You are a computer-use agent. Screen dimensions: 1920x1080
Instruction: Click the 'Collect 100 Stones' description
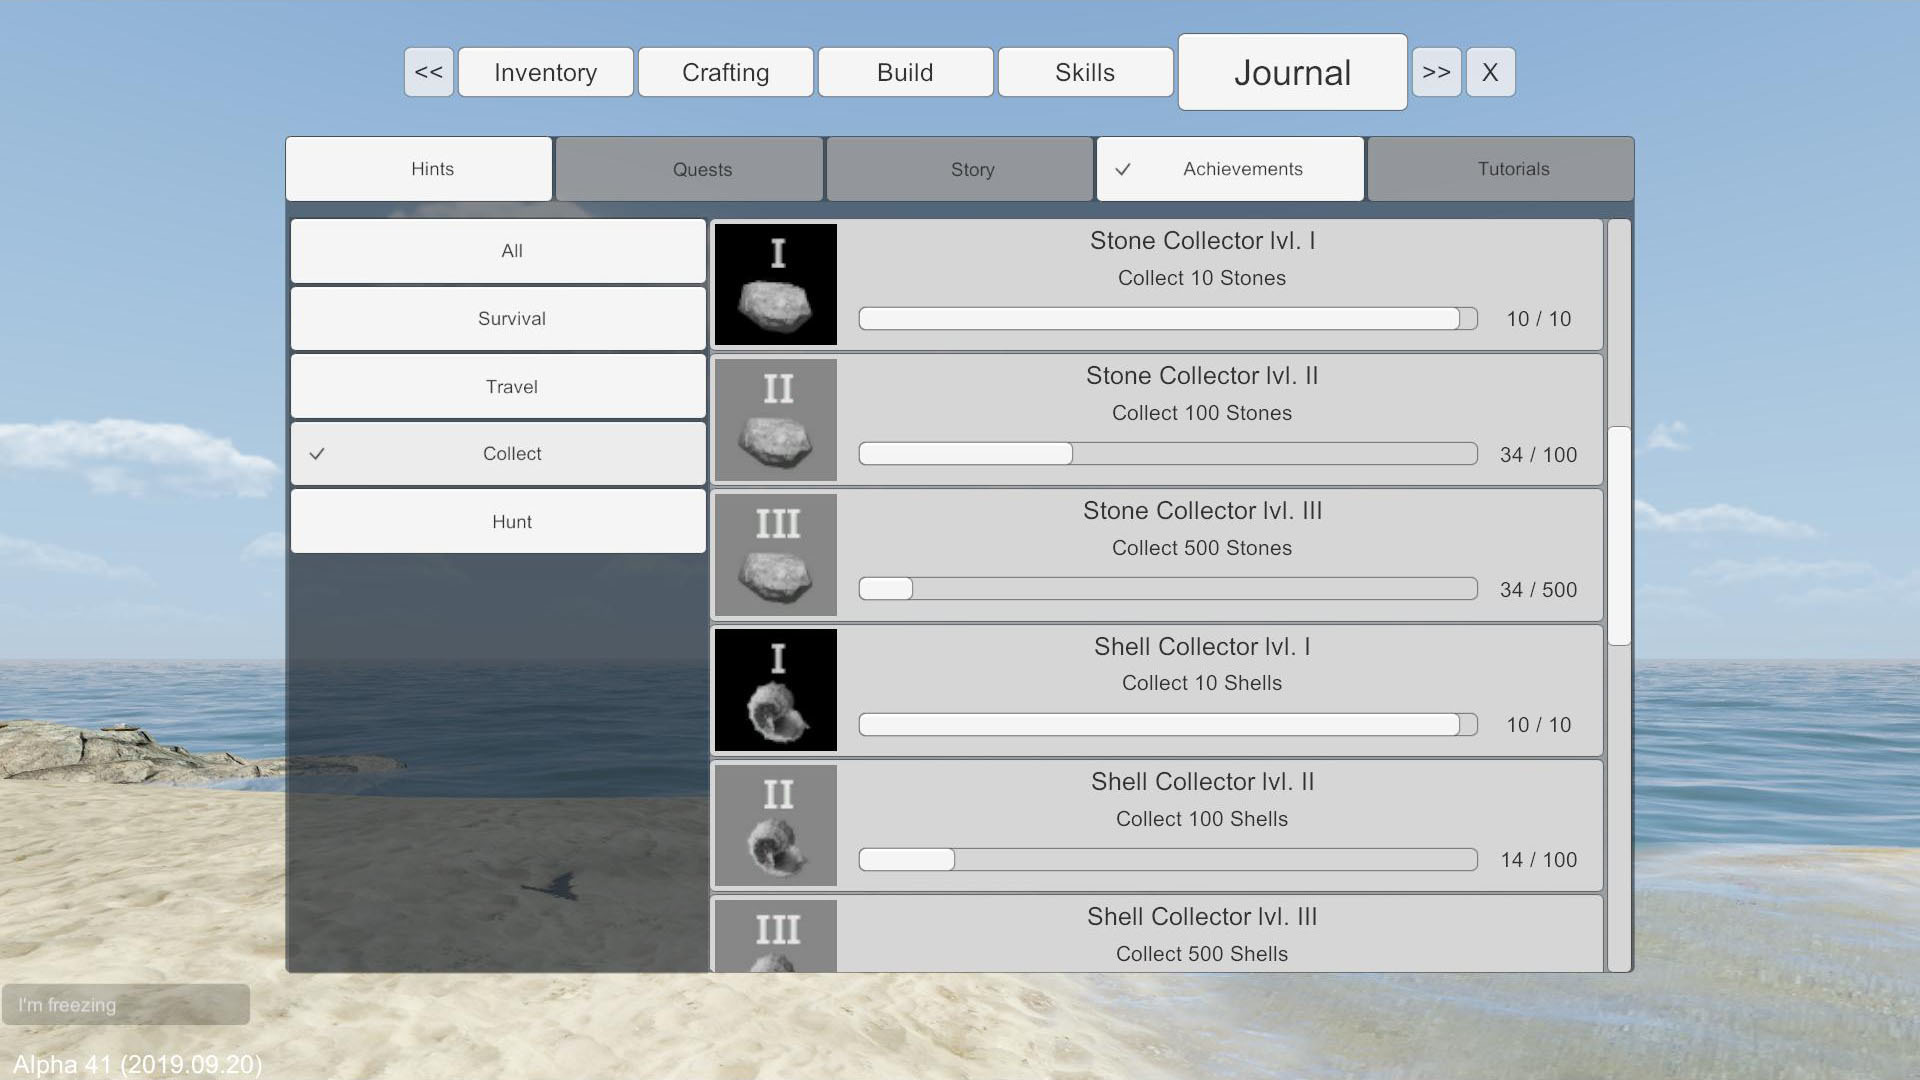[1202, 413]
